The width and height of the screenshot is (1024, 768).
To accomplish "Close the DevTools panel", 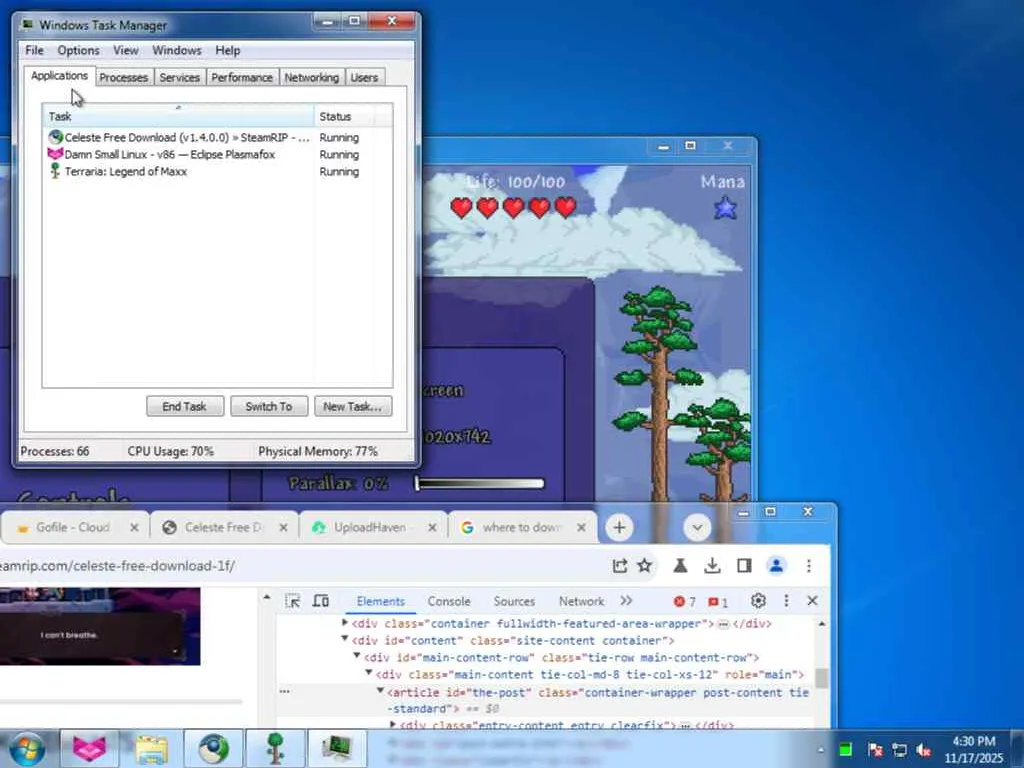I will coord(812,601).
